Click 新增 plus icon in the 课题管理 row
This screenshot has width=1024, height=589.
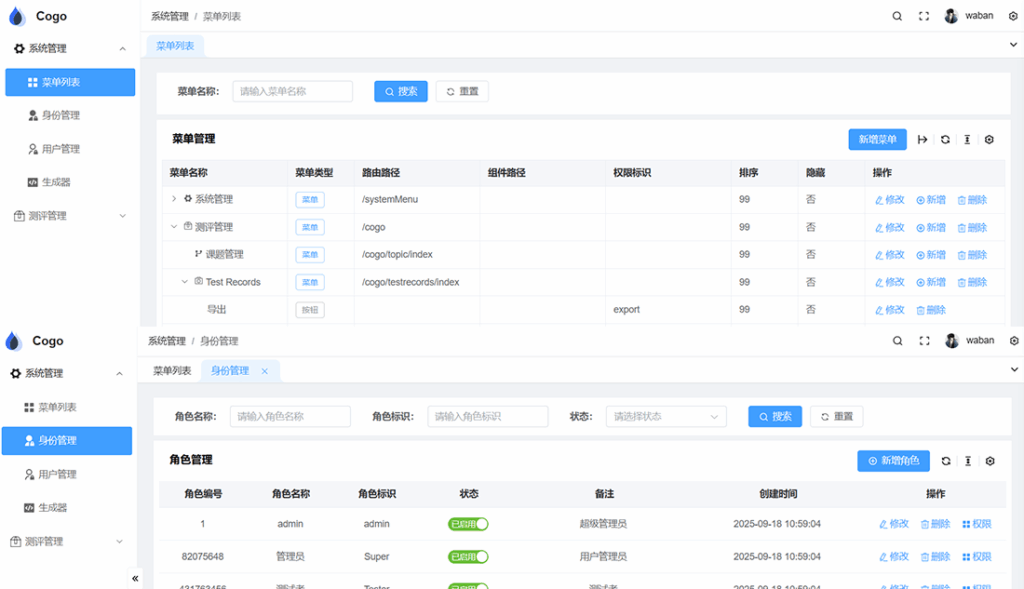click(x=921, y=255)
